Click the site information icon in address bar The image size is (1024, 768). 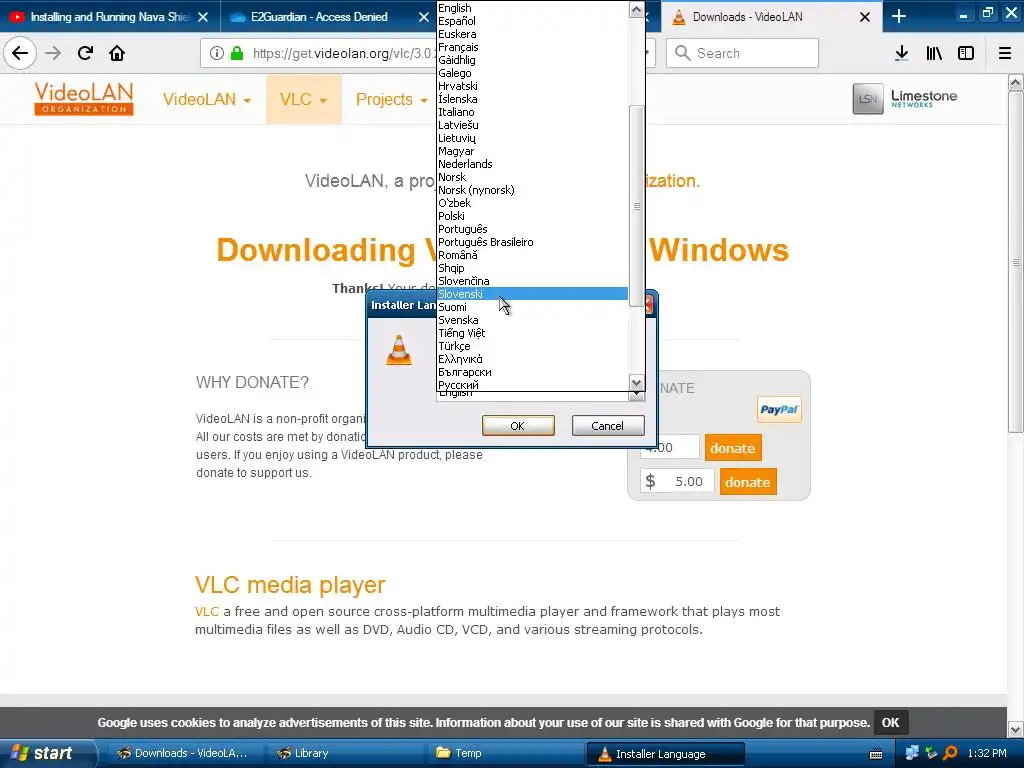click(x=217, y=53)
